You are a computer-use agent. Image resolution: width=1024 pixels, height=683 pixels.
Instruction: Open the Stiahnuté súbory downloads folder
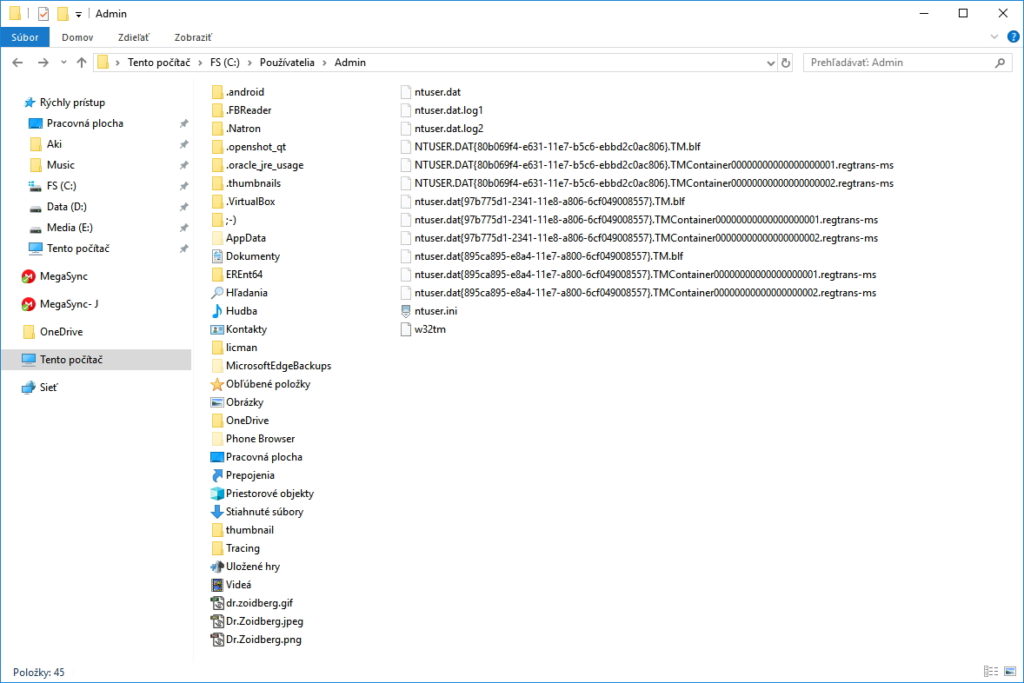click(x=264, y=512)
